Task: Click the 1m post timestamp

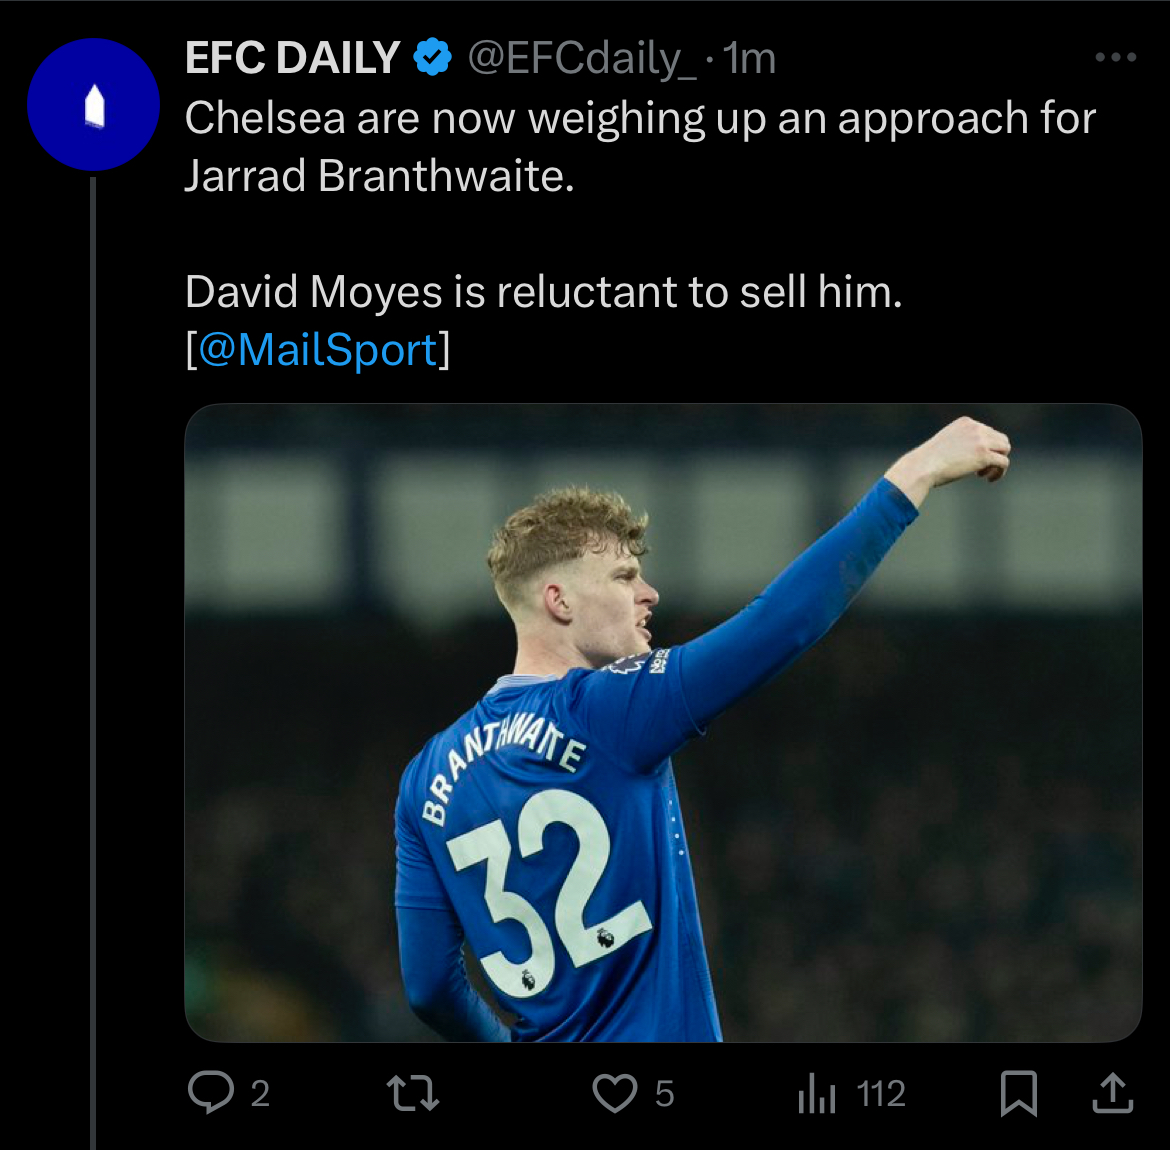Action: (x=750, y=59)
